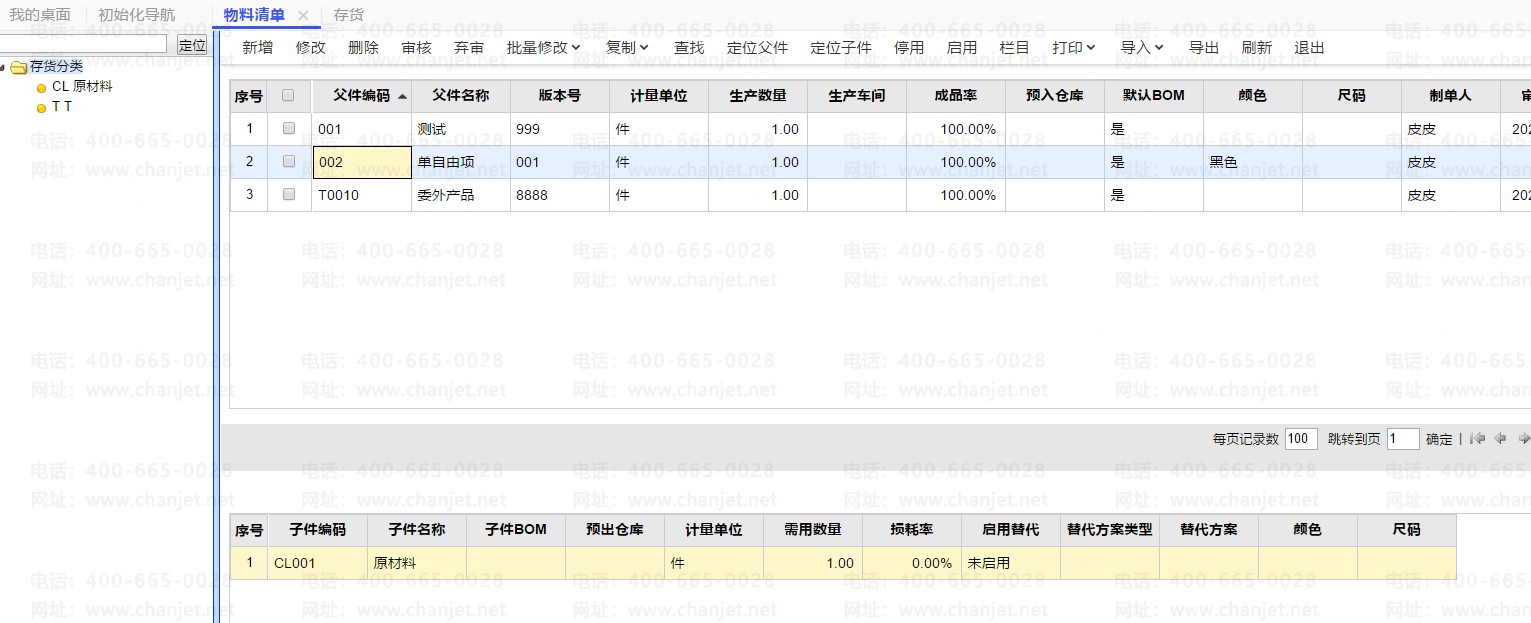
Task: Collapse the 存货分类 tree triangle
Action: (x=4, y=68)
